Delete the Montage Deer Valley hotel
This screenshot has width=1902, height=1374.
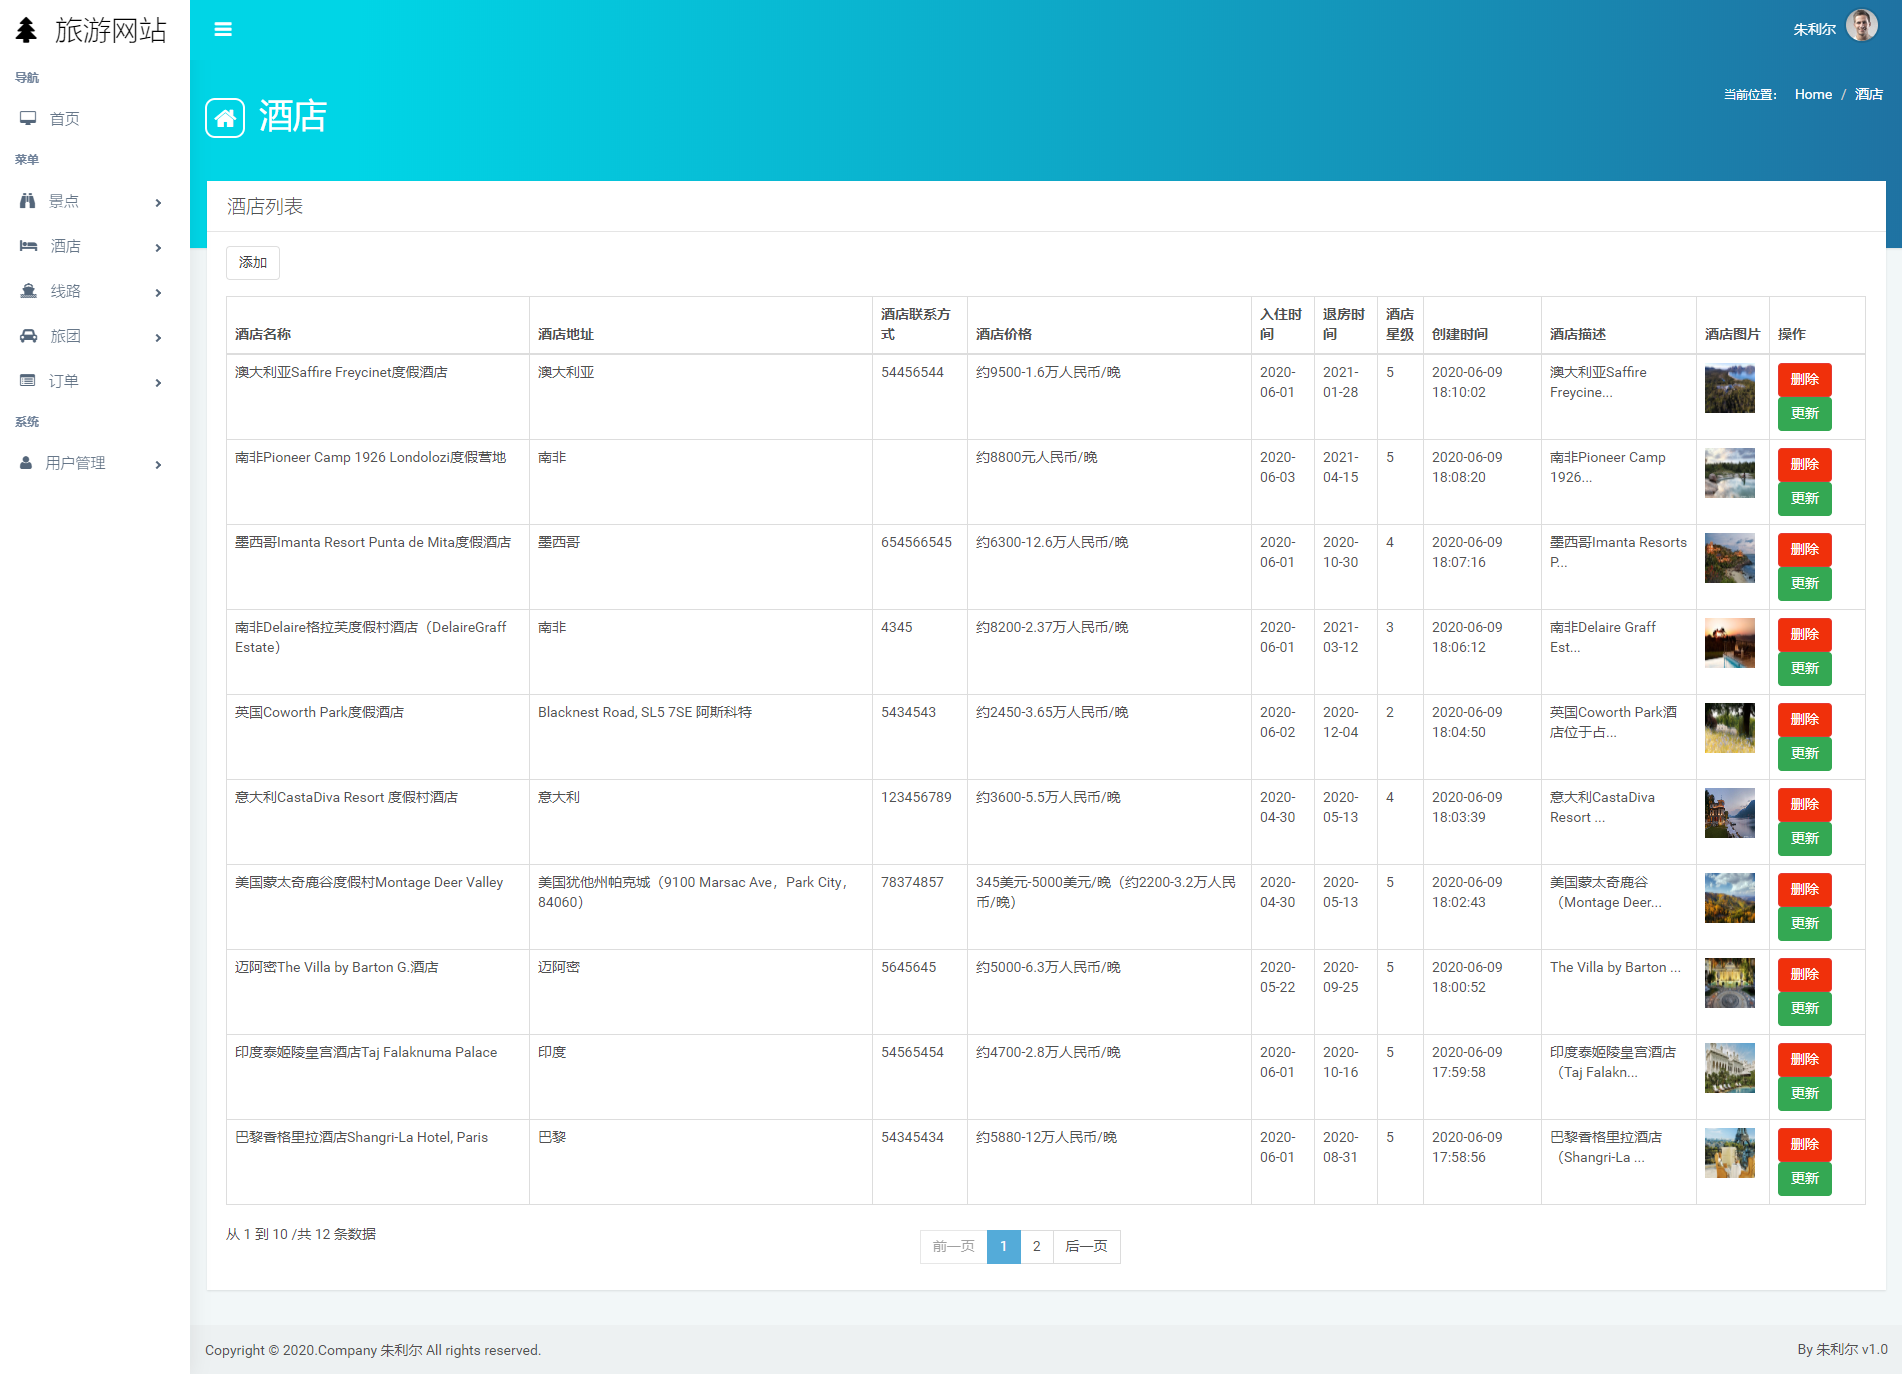click(x=1804, y=890)
